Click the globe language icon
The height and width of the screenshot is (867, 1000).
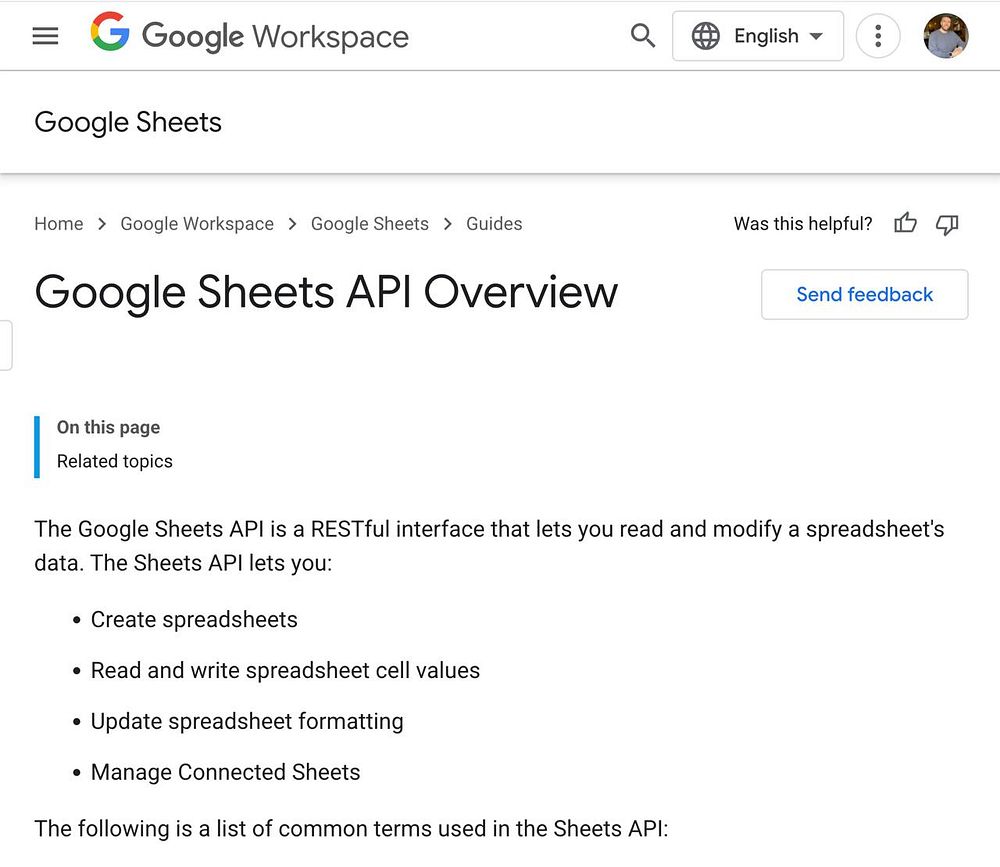[705, 36]
